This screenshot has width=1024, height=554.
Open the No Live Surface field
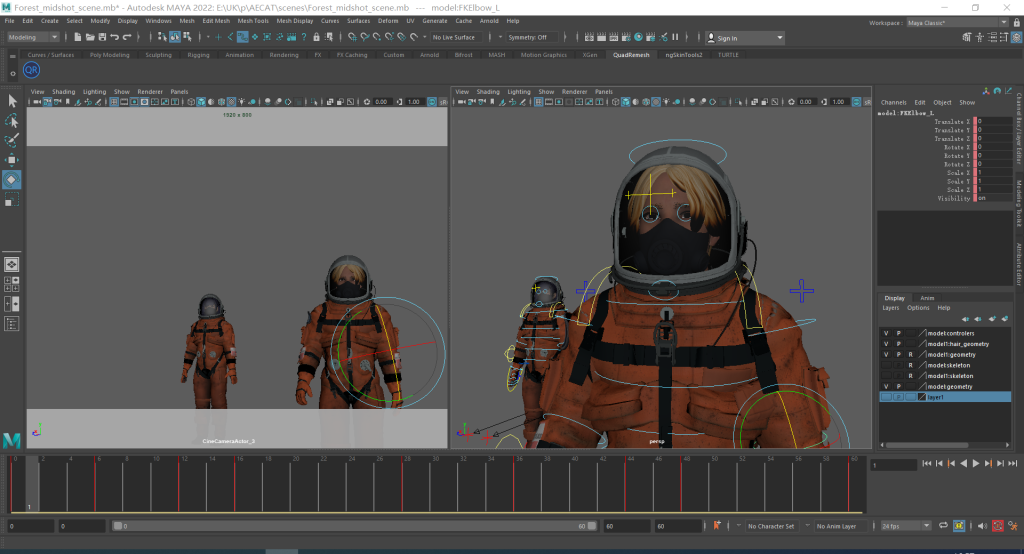(x=456, y=37)
